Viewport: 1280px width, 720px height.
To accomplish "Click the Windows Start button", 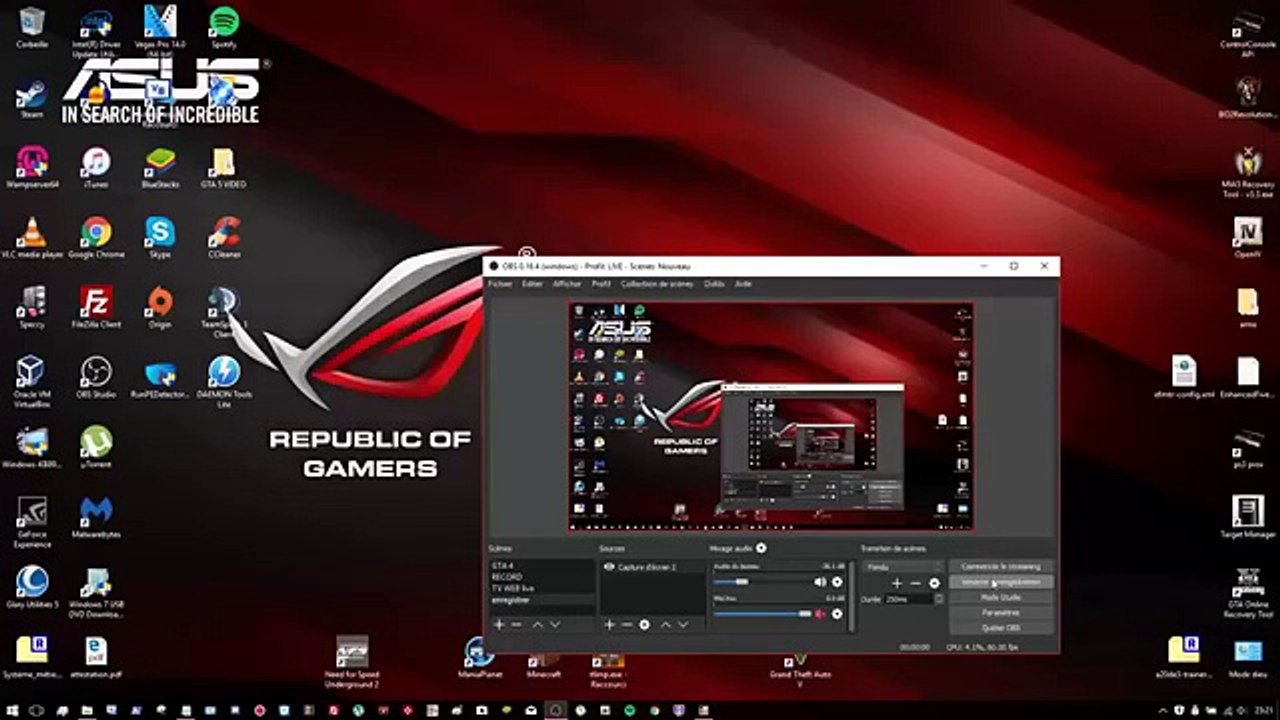I will point(12,710).
